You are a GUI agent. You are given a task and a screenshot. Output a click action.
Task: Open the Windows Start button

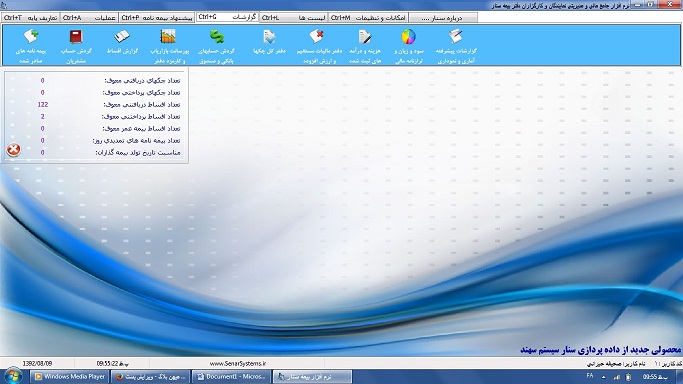coord(13,376)
